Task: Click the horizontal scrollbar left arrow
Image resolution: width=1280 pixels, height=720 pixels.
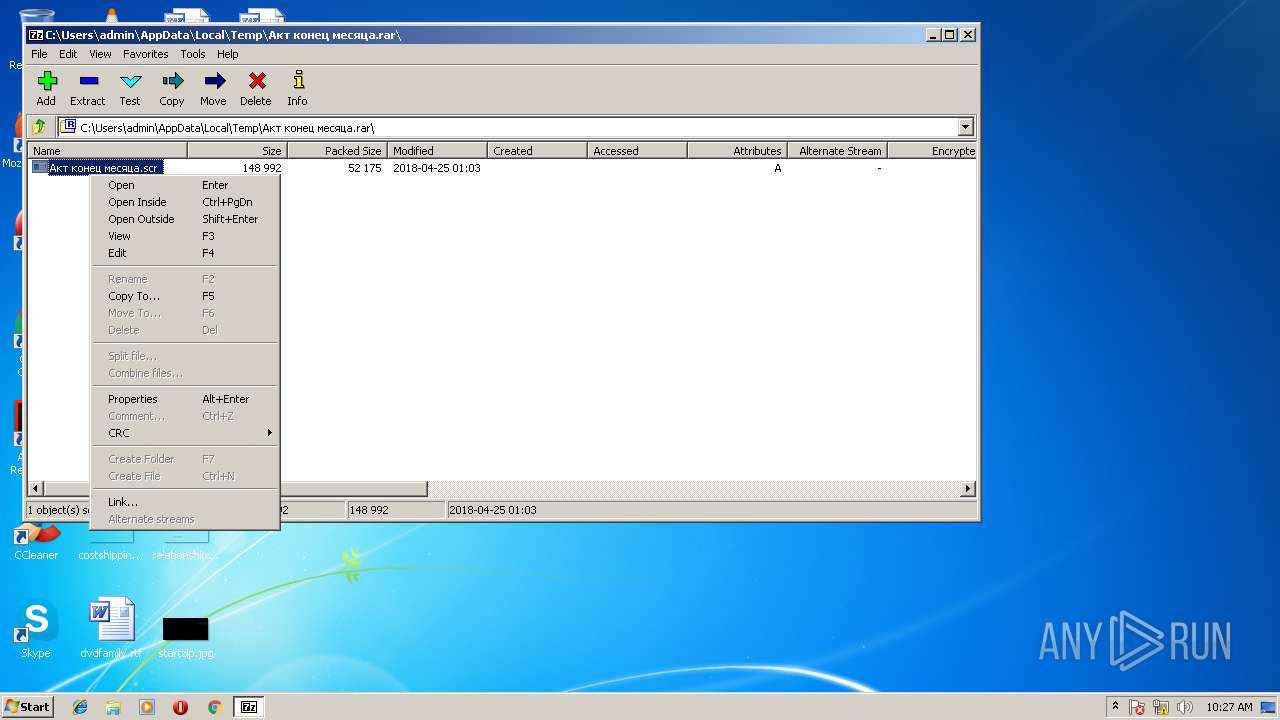Action: pyautogui.click(x=36, y=489)
